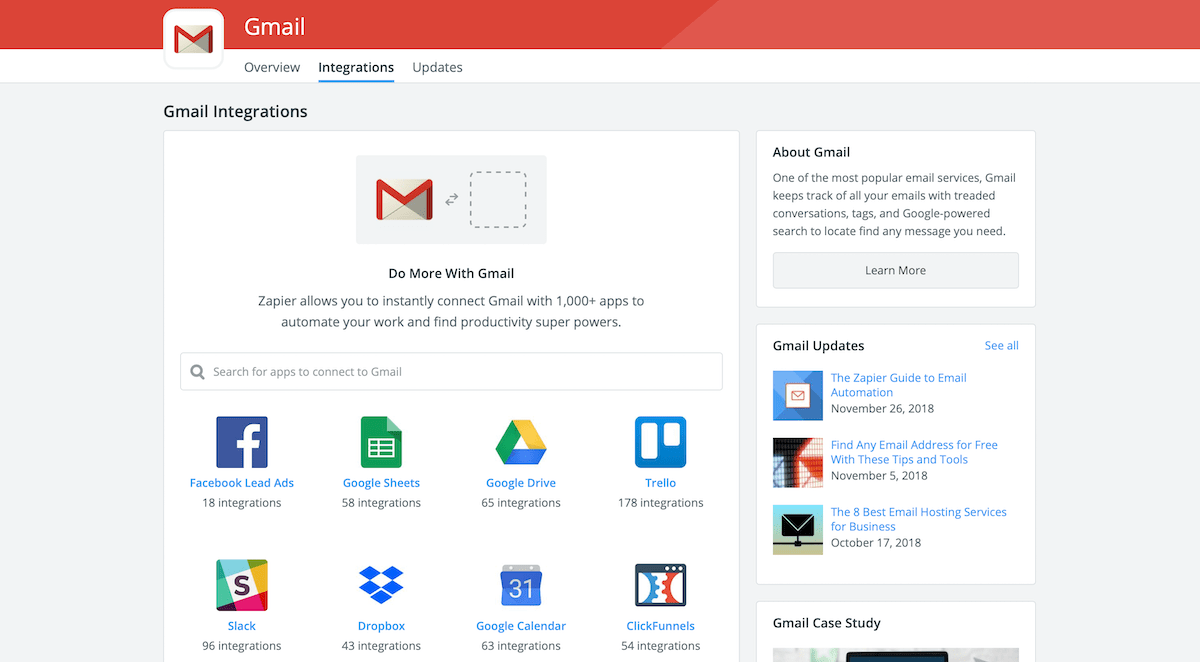Open the Google Calendar app icon
The height and width of the screenshot is (662, 1200).
[x=521, y=585]
